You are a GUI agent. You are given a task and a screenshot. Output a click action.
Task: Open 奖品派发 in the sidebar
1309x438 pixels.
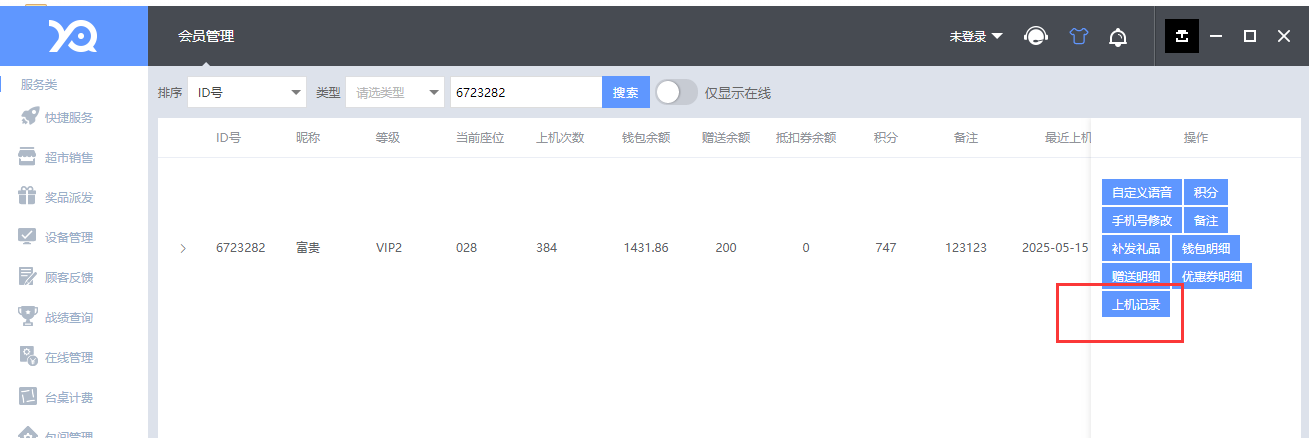pos(69,197)
